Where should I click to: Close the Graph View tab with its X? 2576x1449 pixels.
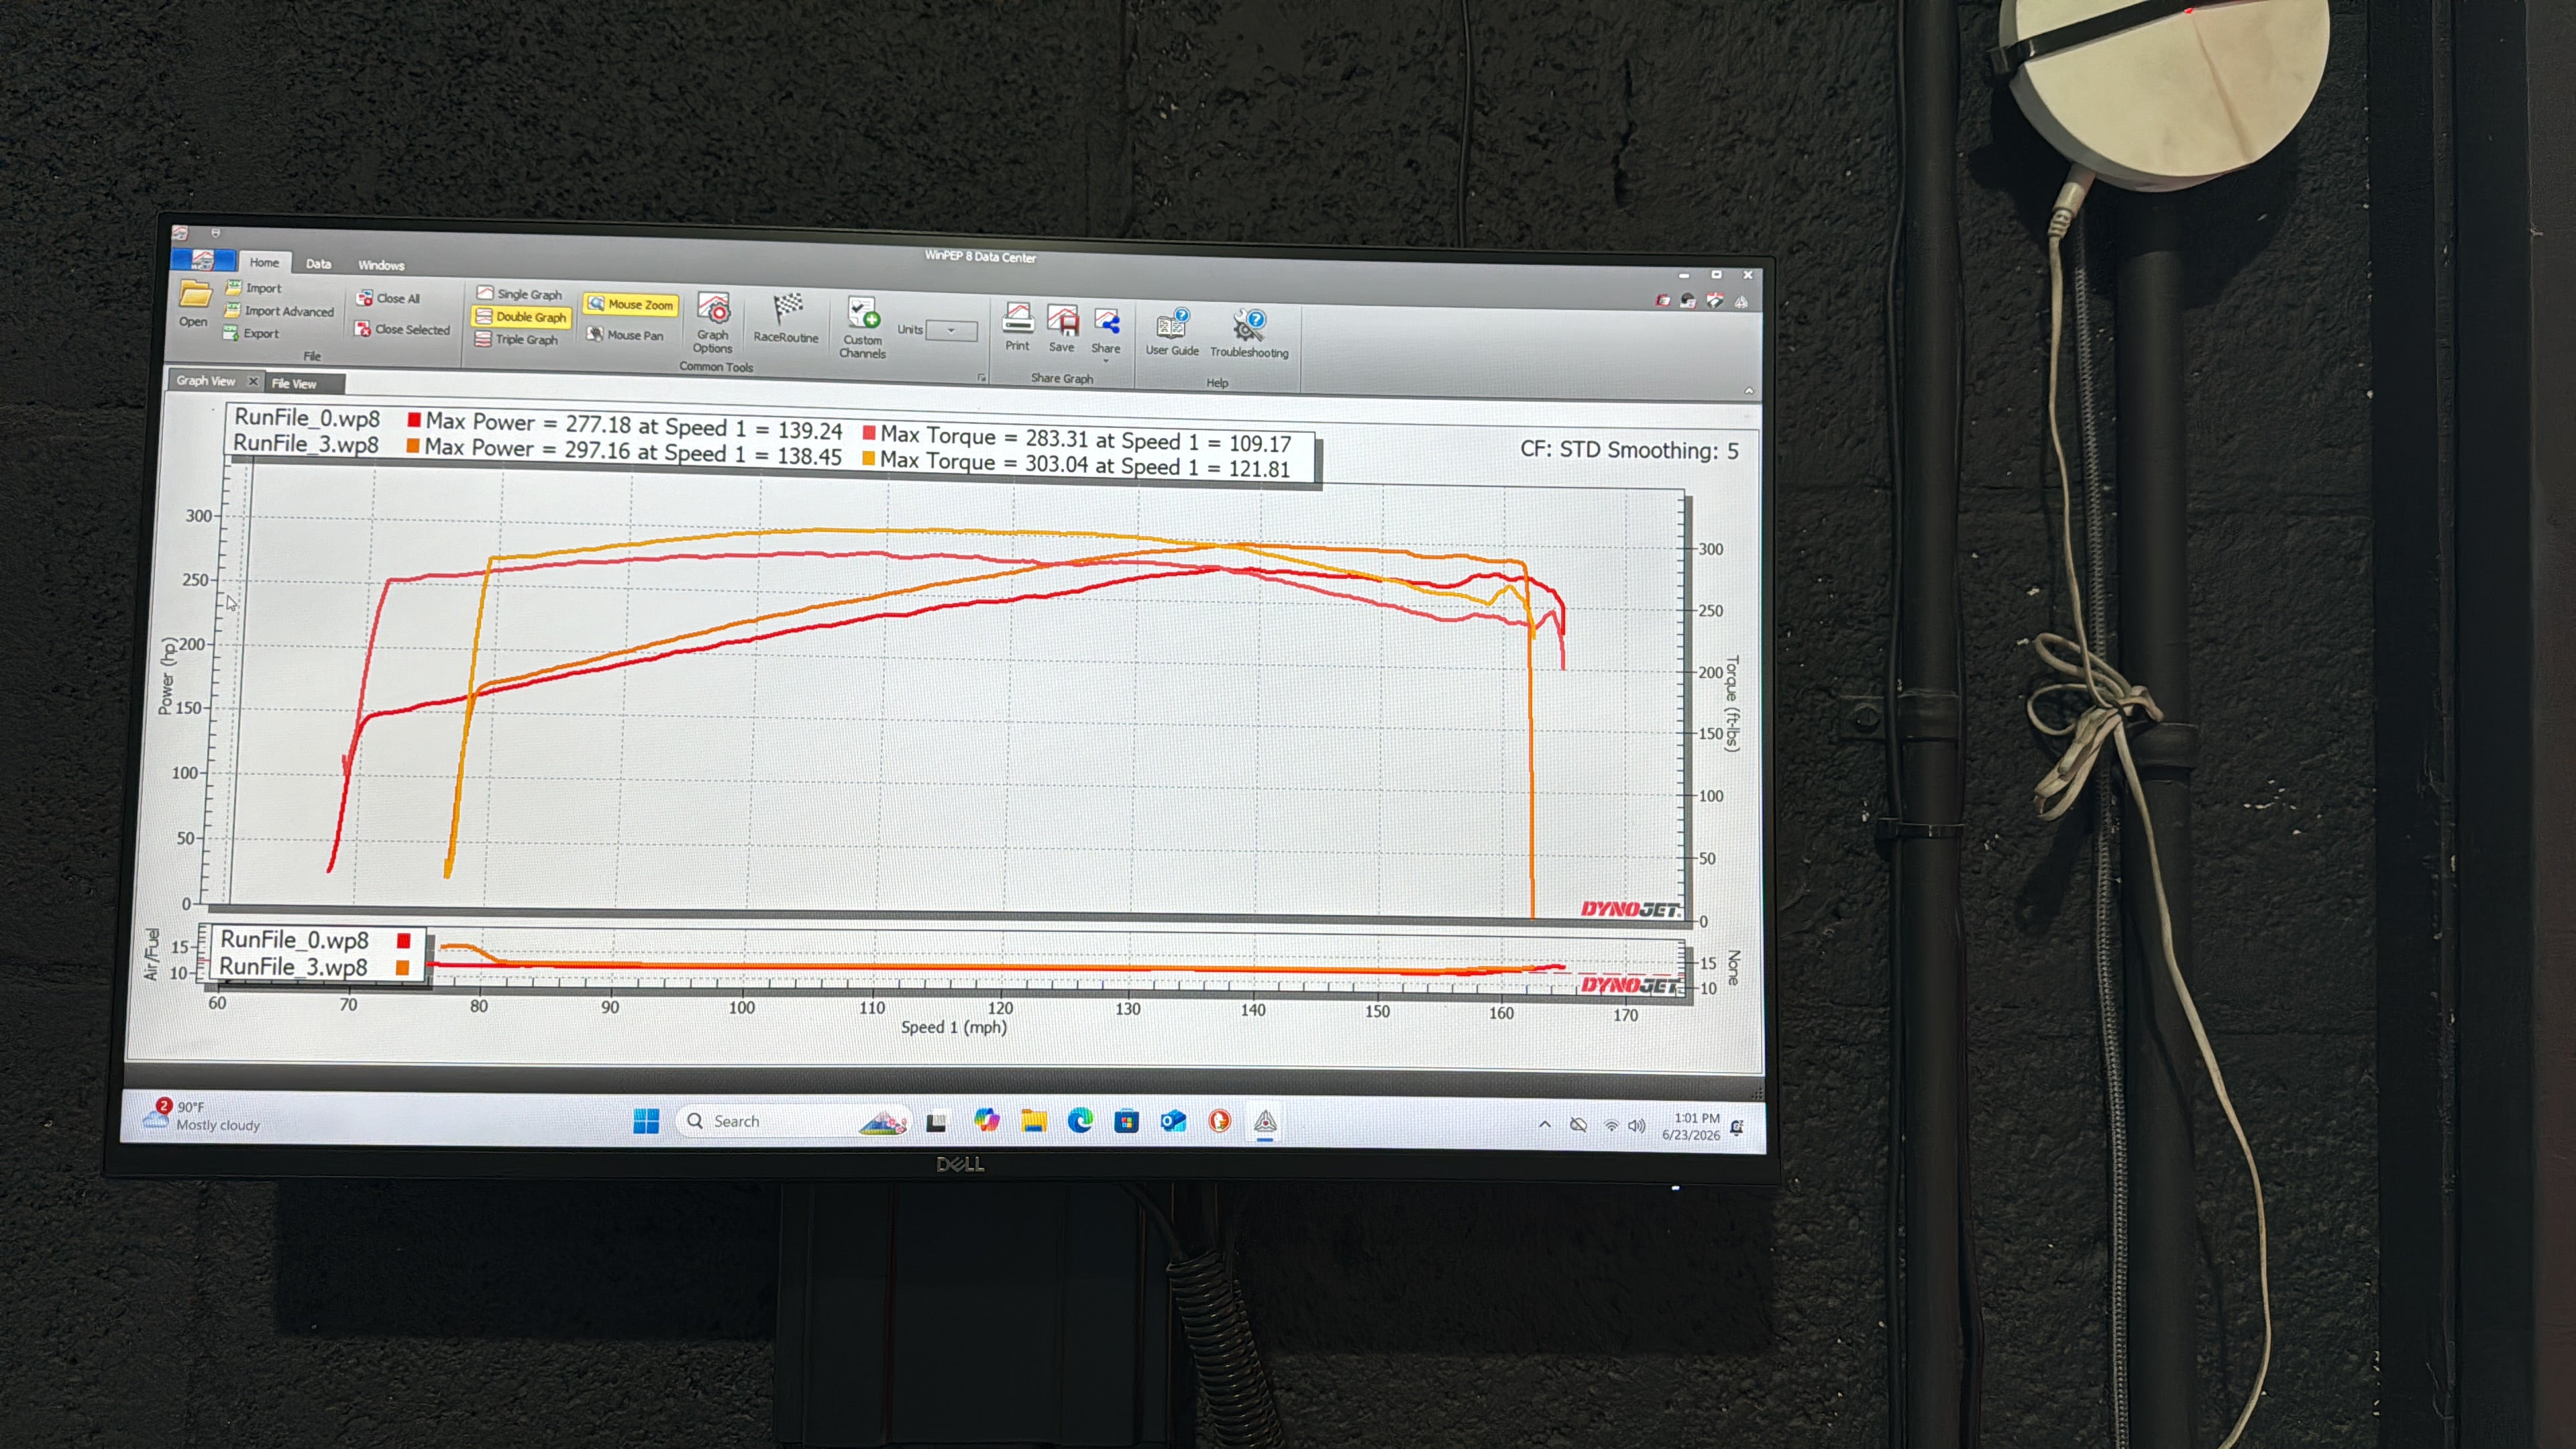click(253, 382)
